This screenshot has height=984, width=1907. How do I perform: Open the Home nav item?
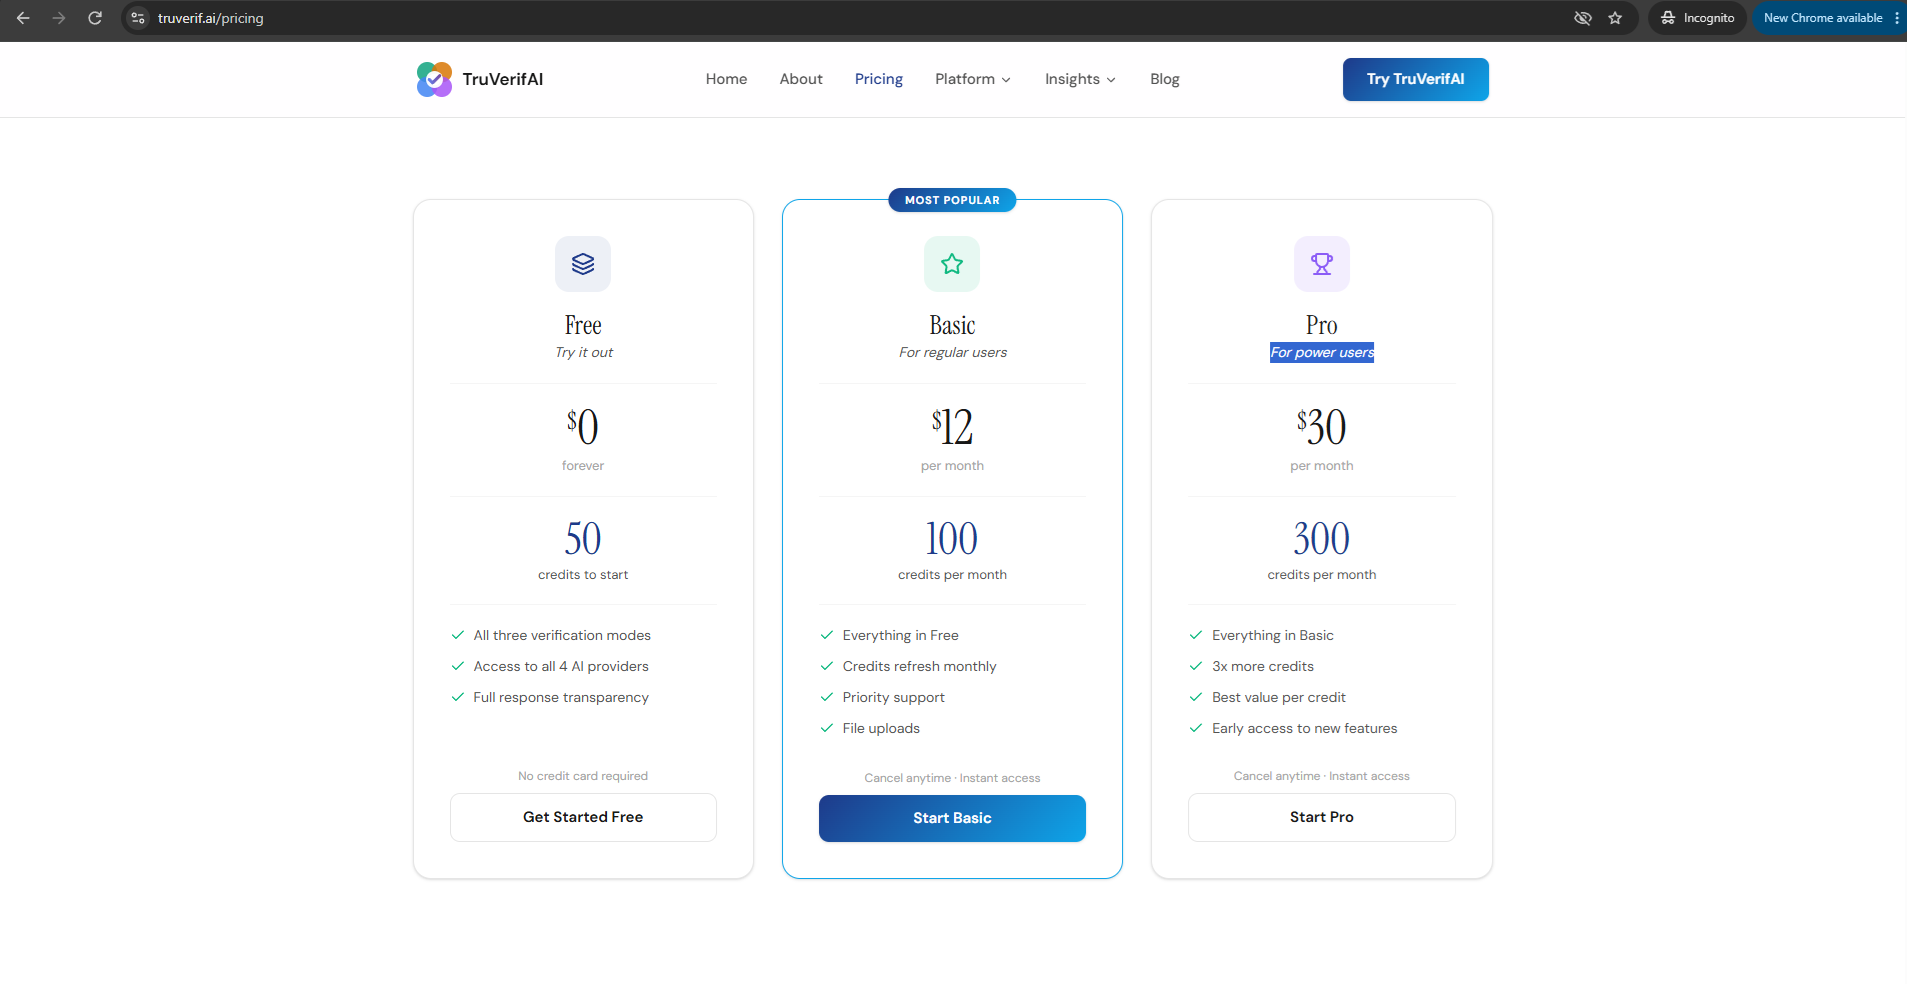click(x=726, y=79)
